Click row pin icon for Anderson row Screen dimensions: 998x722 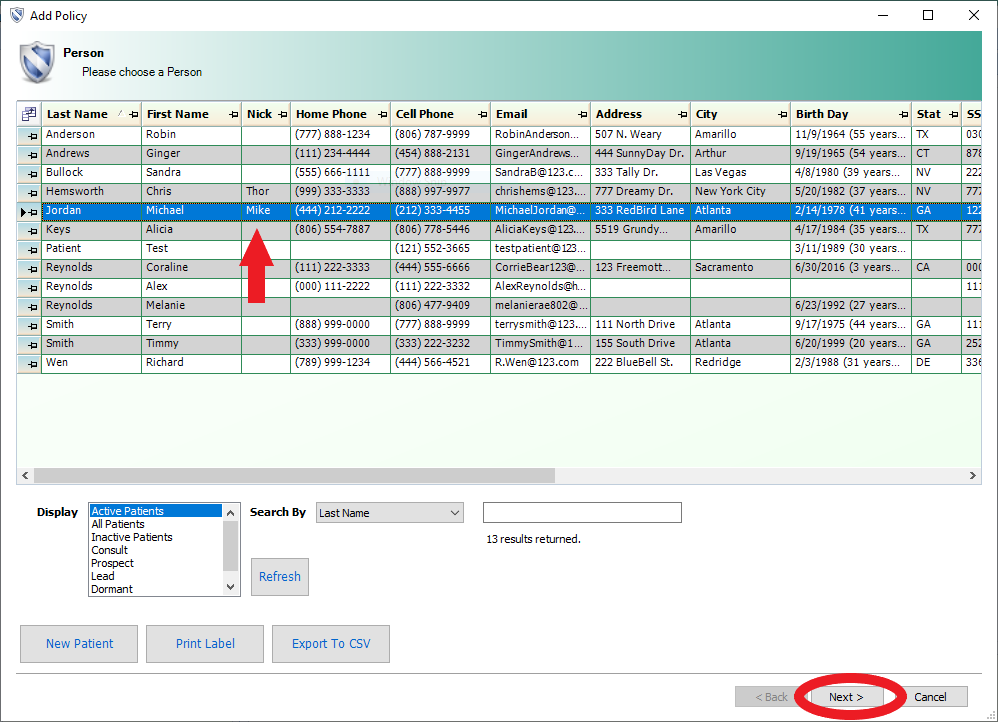coord(32,135)
